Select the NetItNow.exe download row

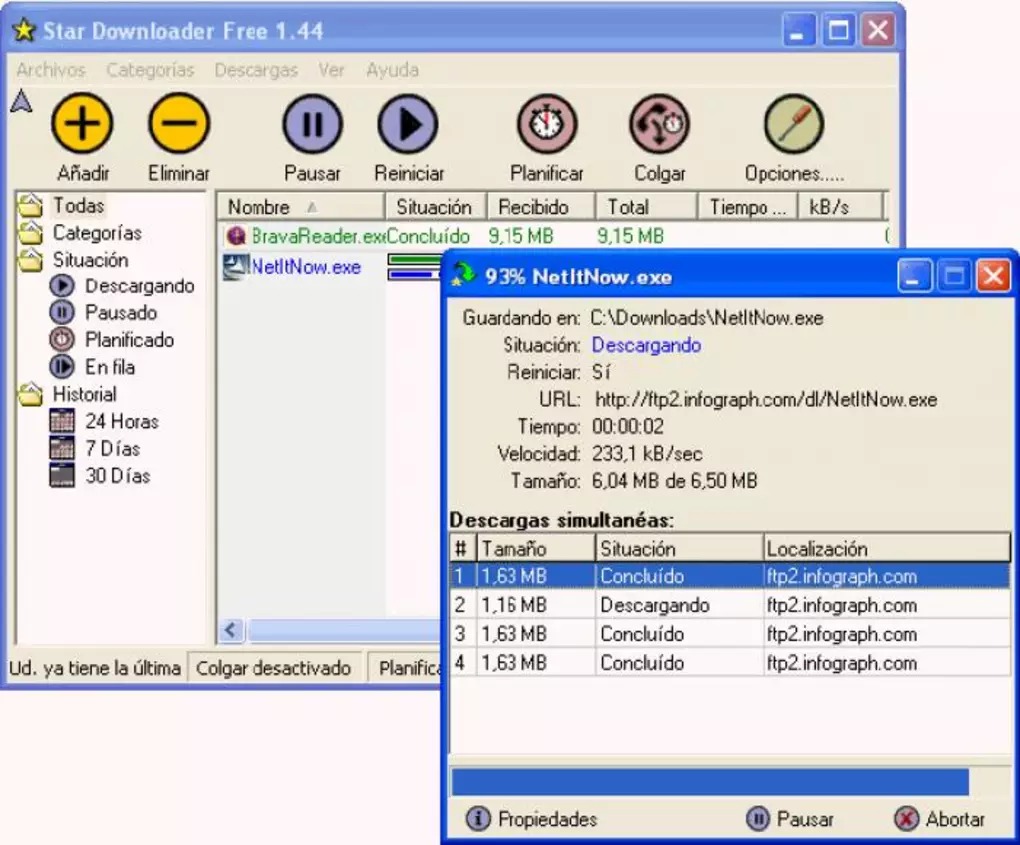coord(332,267)
